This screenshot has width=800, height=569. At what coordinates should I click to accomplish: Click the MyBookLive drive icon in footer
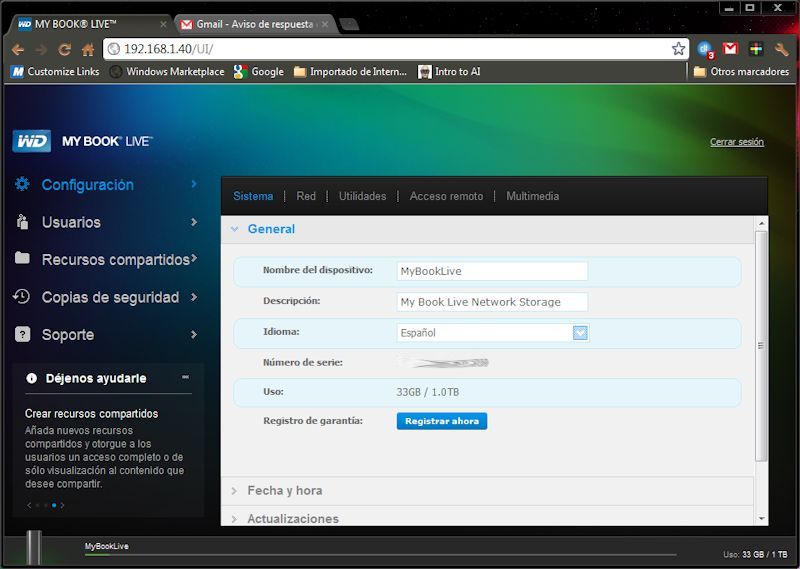pyautogui.click(x=34, y=548)
